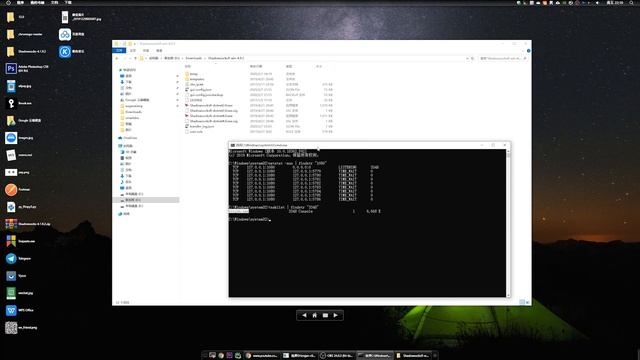
Task: Click the command prompt scrollbar down arrow
Action: [508, 295]
